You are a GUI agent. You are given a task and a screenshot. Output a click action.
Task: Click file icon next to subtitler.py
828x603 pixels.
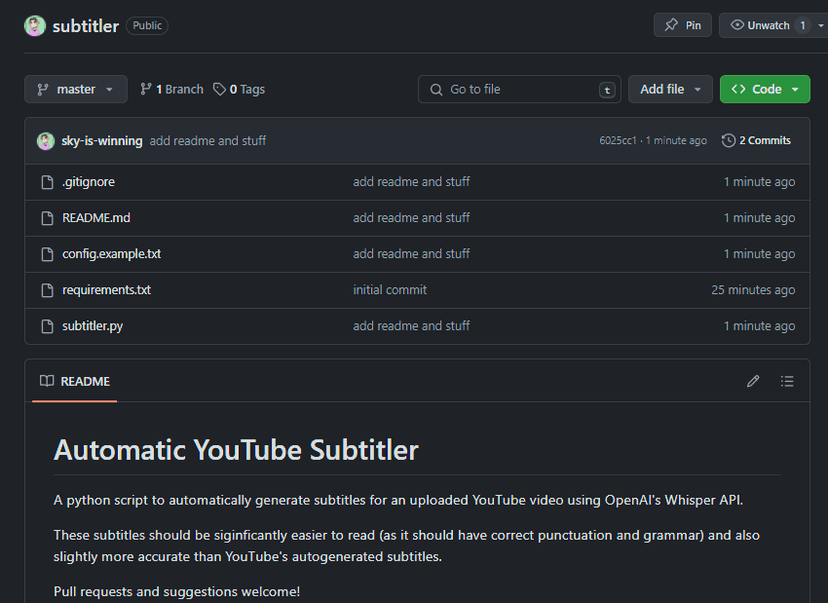click(x=48, y=326)
